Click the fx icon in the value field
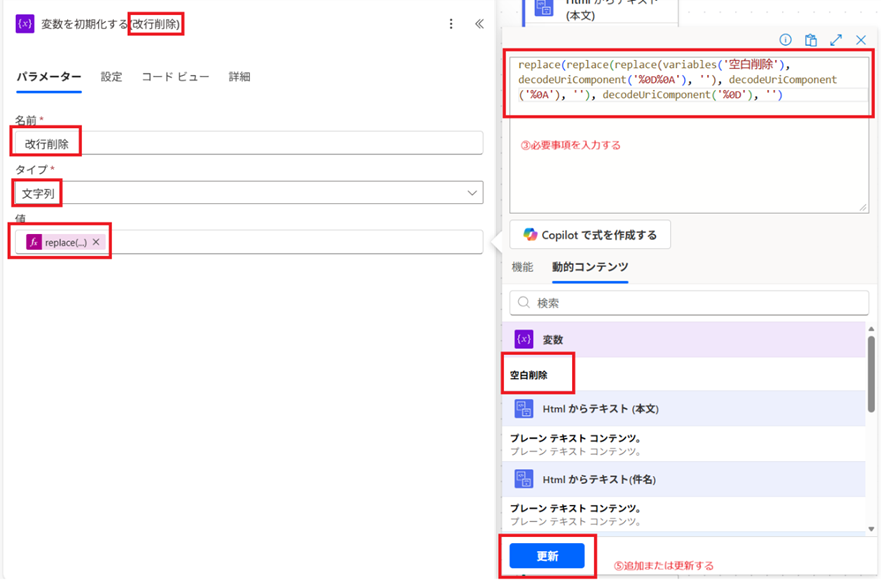The image size is (881, 582). tap(34, 242)
